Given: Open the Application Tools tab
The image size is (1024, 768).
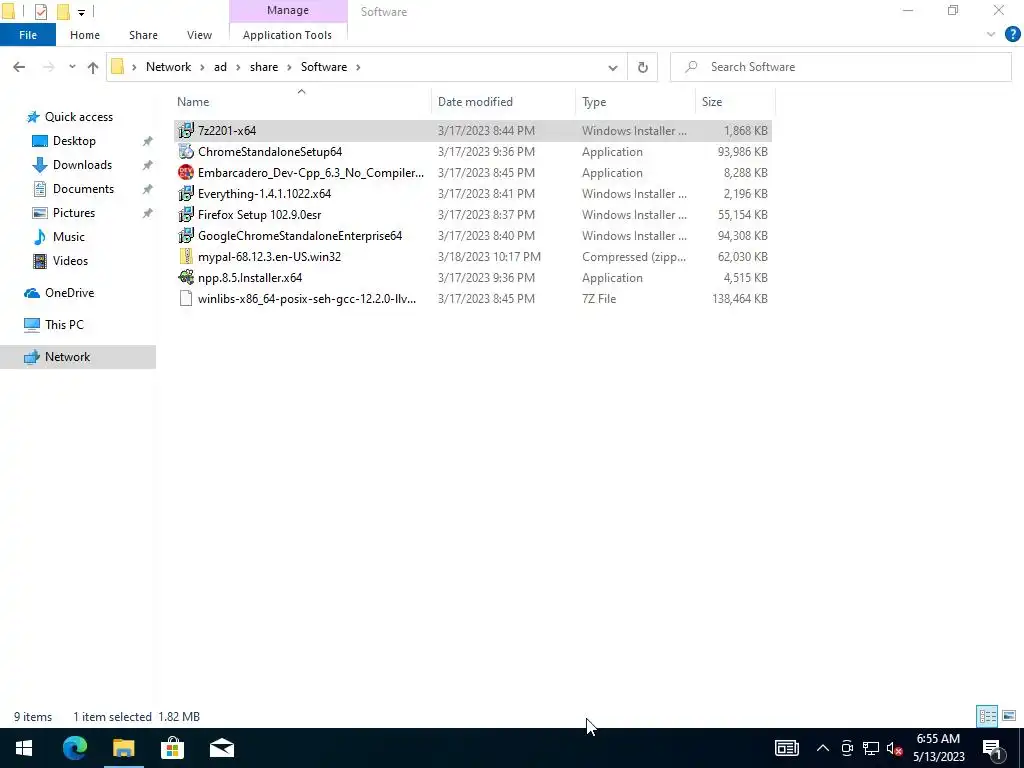Looking at the screenshot, I should click(x=287, y=35).
